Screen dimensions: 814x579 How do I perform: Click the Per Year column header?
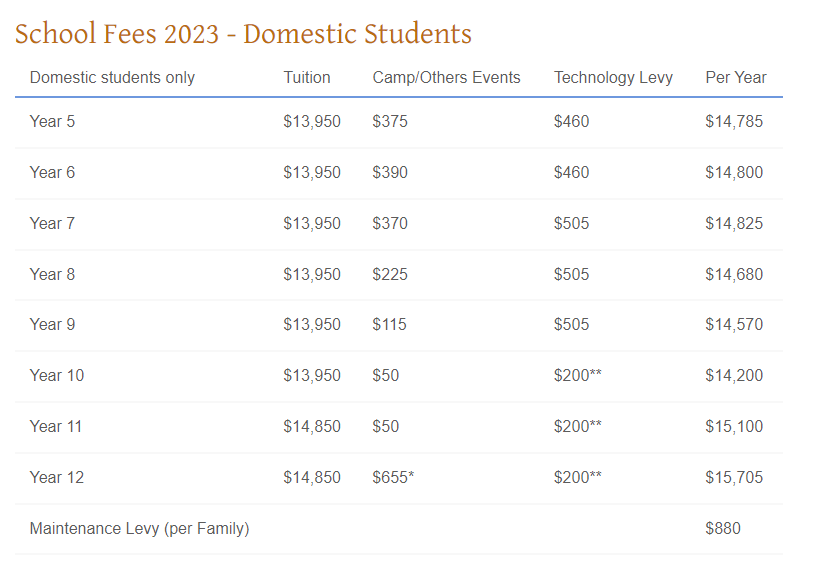click(x=736, y=77)
